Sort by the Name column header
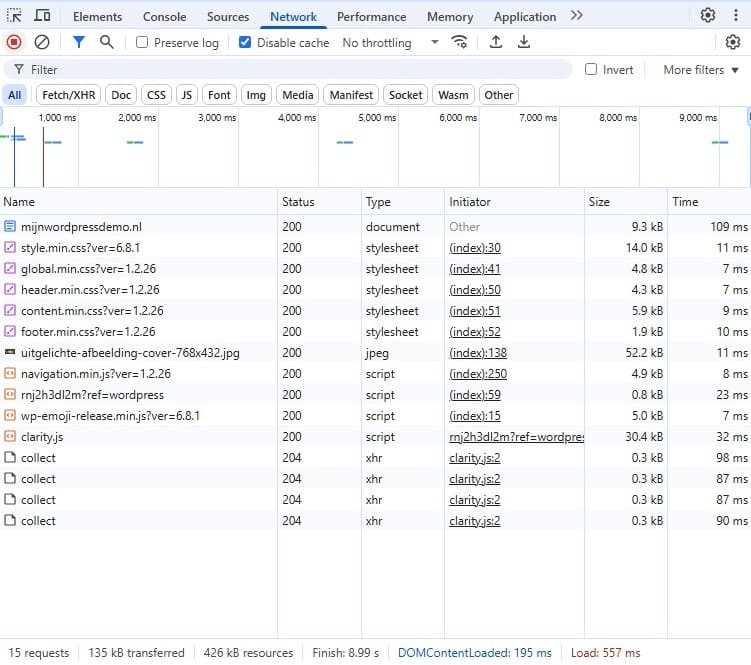This screenshot has width=751, height=665. coord(139,202)
